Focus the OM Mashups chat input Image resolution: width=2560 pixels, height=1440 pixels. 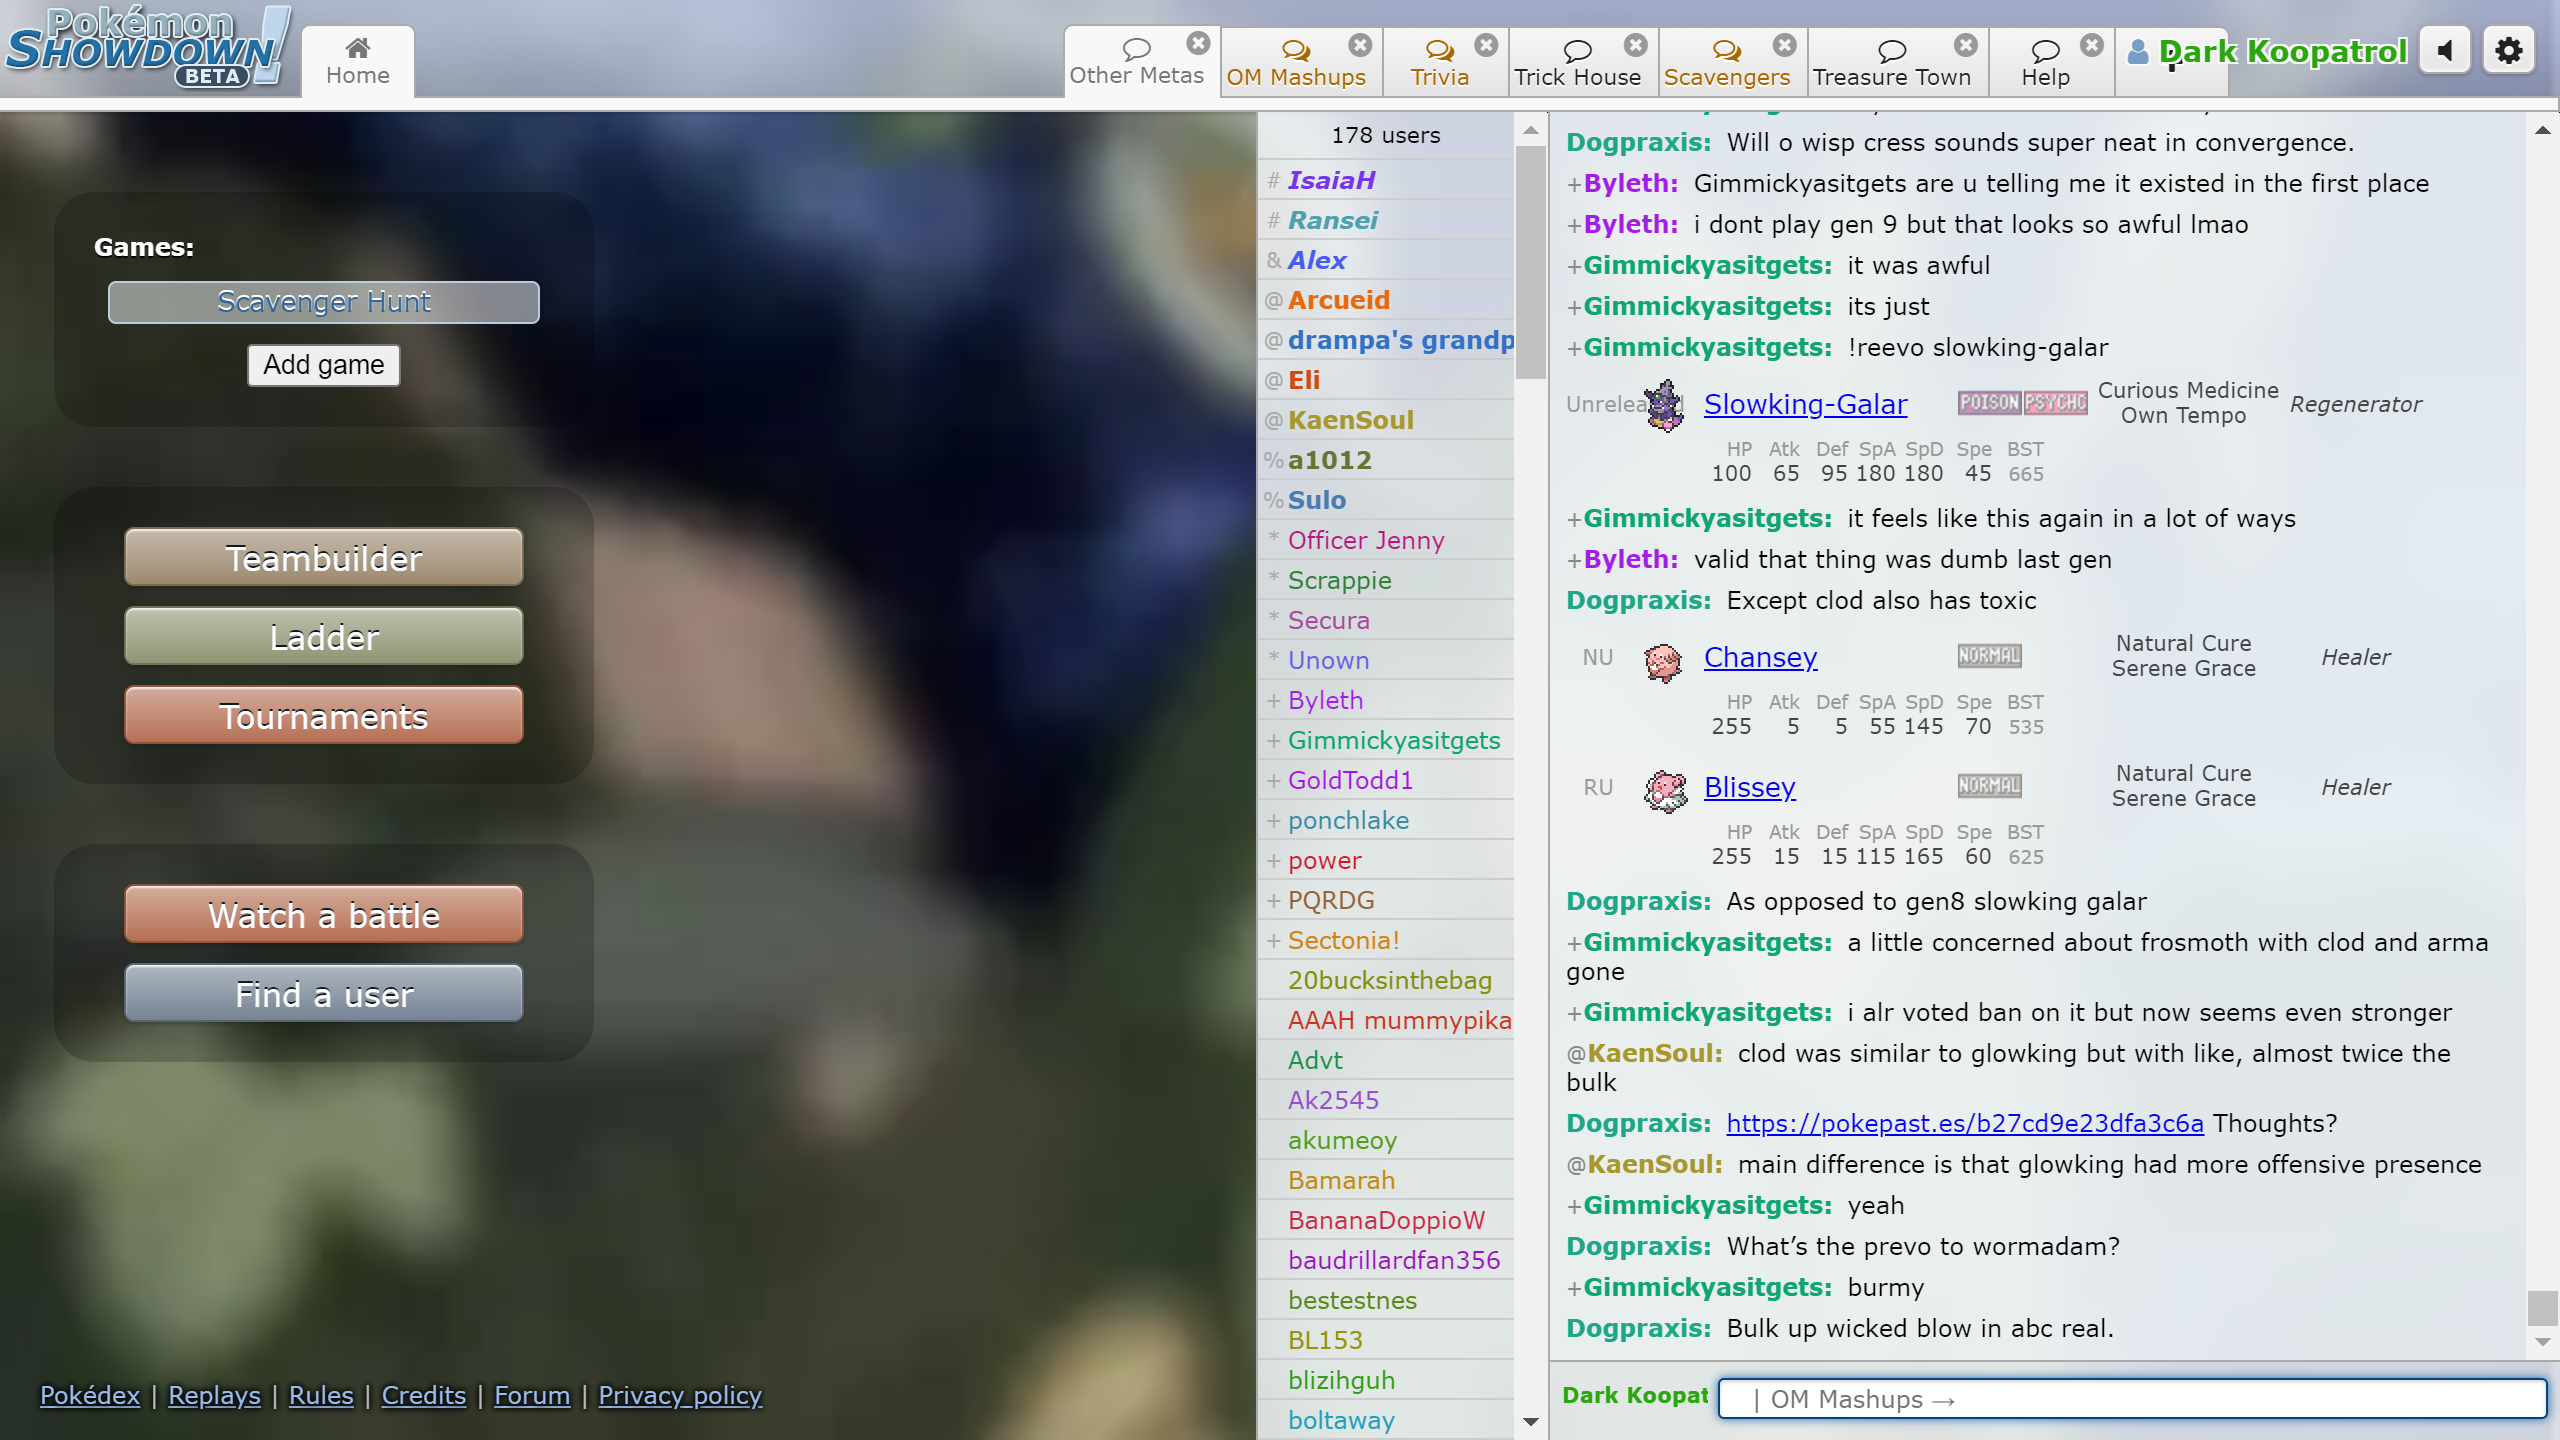point(2130,1399)
